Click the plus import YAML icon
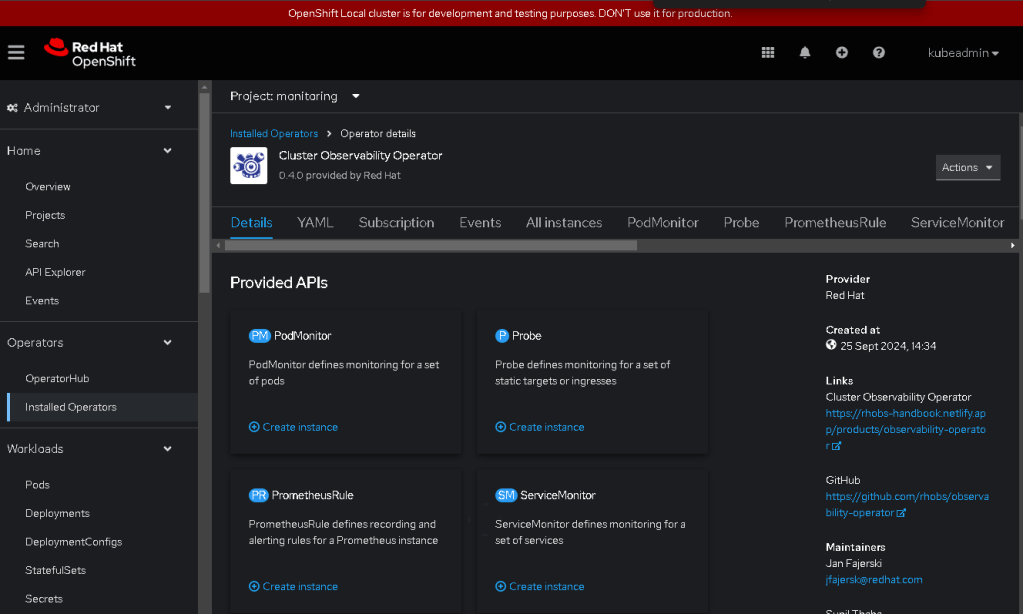 coord(842,53)
